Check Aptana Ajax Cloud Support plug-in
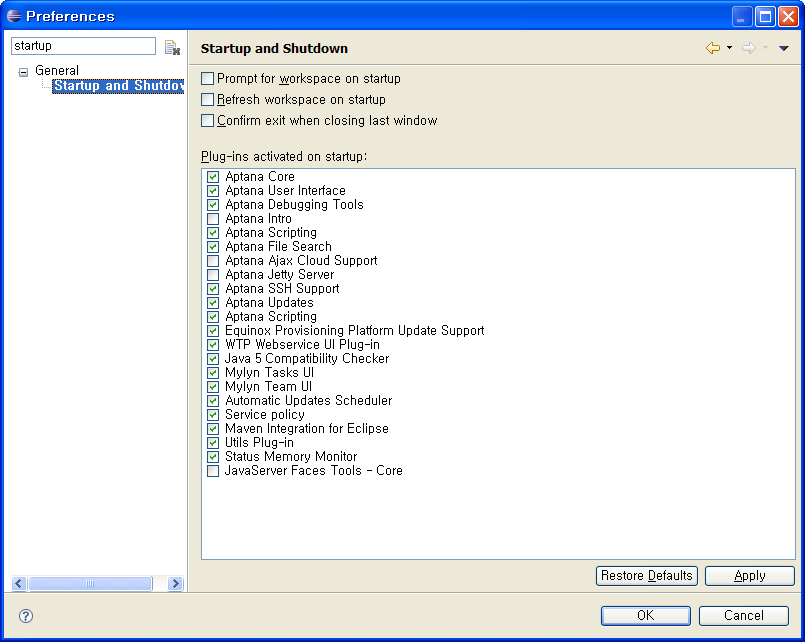This screenshot has width=805, height=642. (213, 261)
